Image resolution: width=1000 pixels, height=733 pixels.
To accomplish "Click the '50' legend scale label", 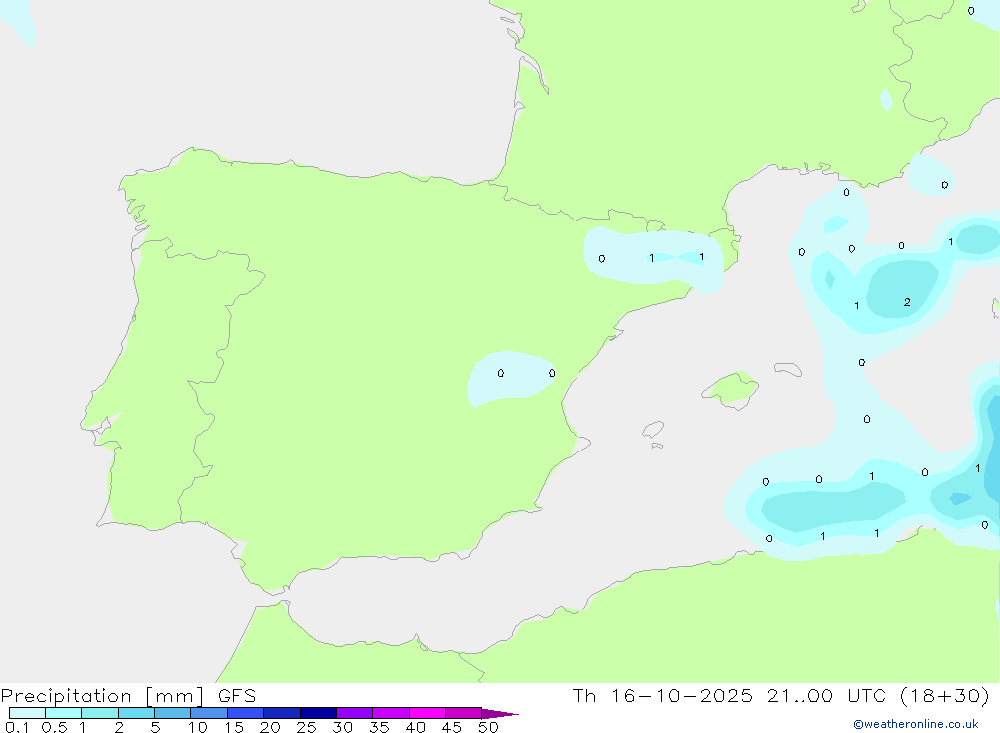I will click(488, 727).
